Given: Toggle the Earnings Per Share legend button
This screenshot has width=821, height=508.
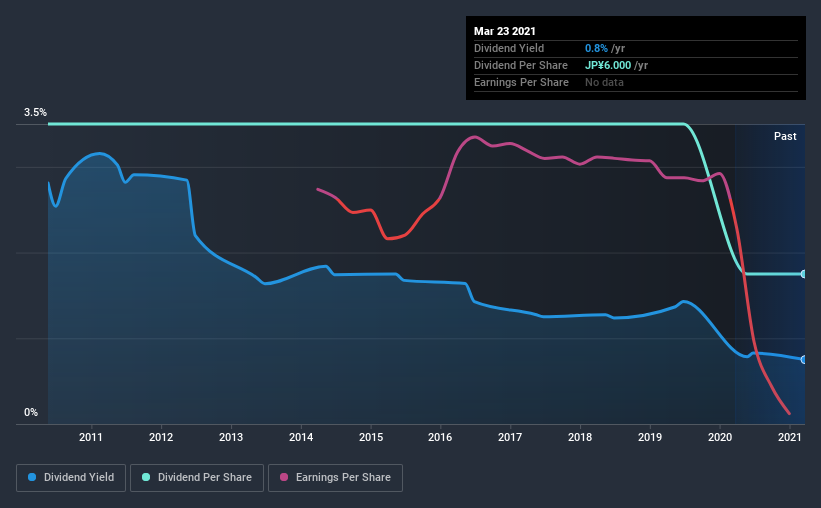Looking at the screenshot, I should (x=335, y=478).
